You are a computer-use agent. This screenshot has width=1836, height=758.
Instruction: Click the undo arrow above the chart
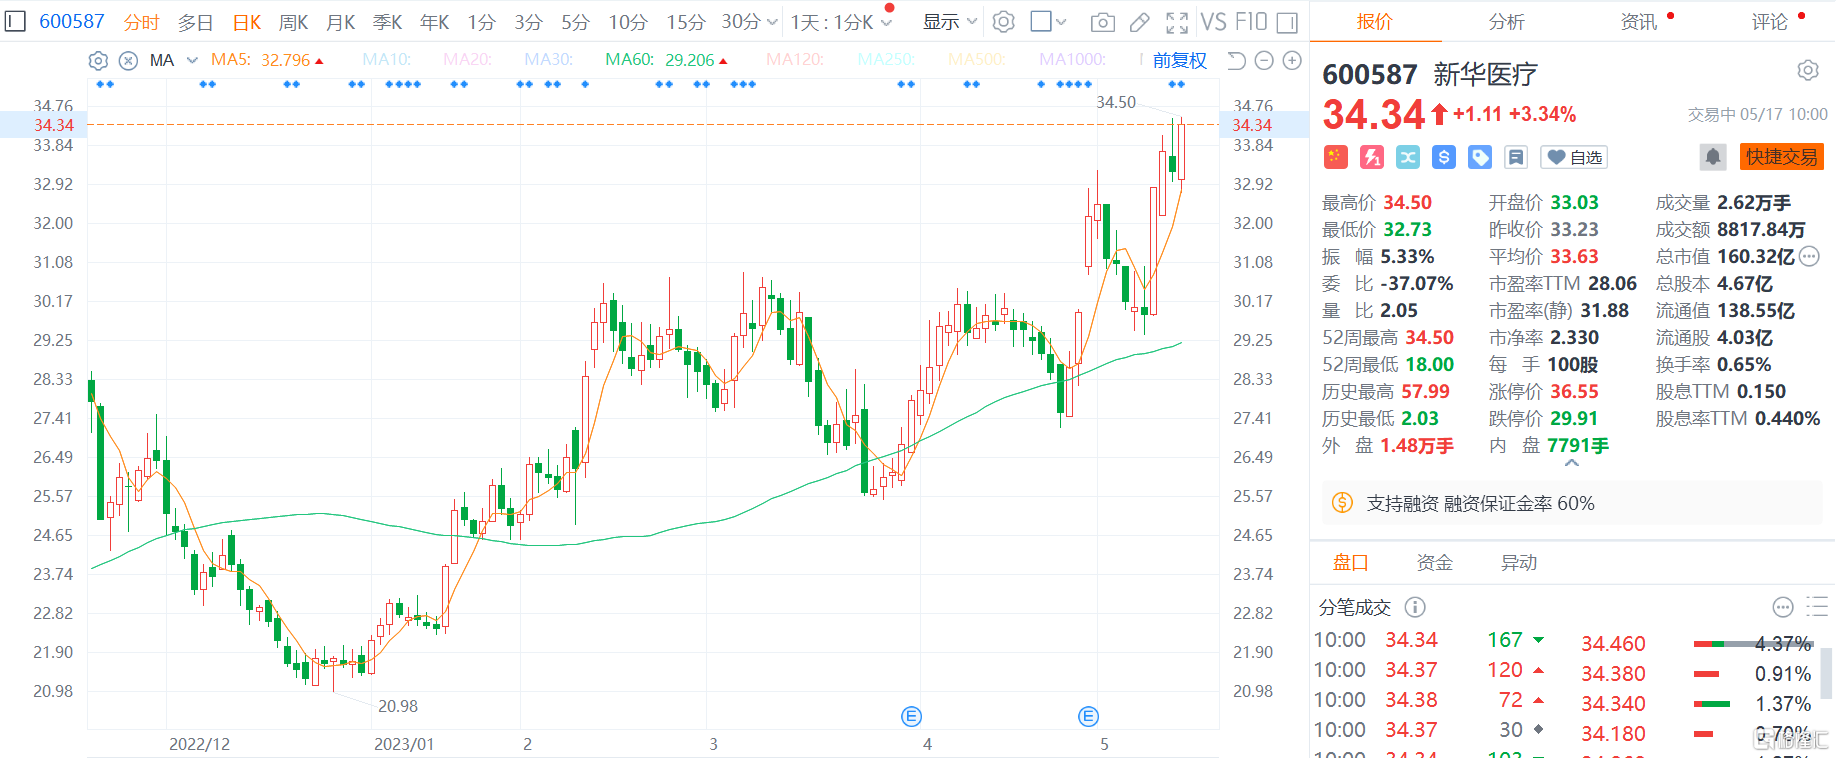click(x=1236, y=60)
